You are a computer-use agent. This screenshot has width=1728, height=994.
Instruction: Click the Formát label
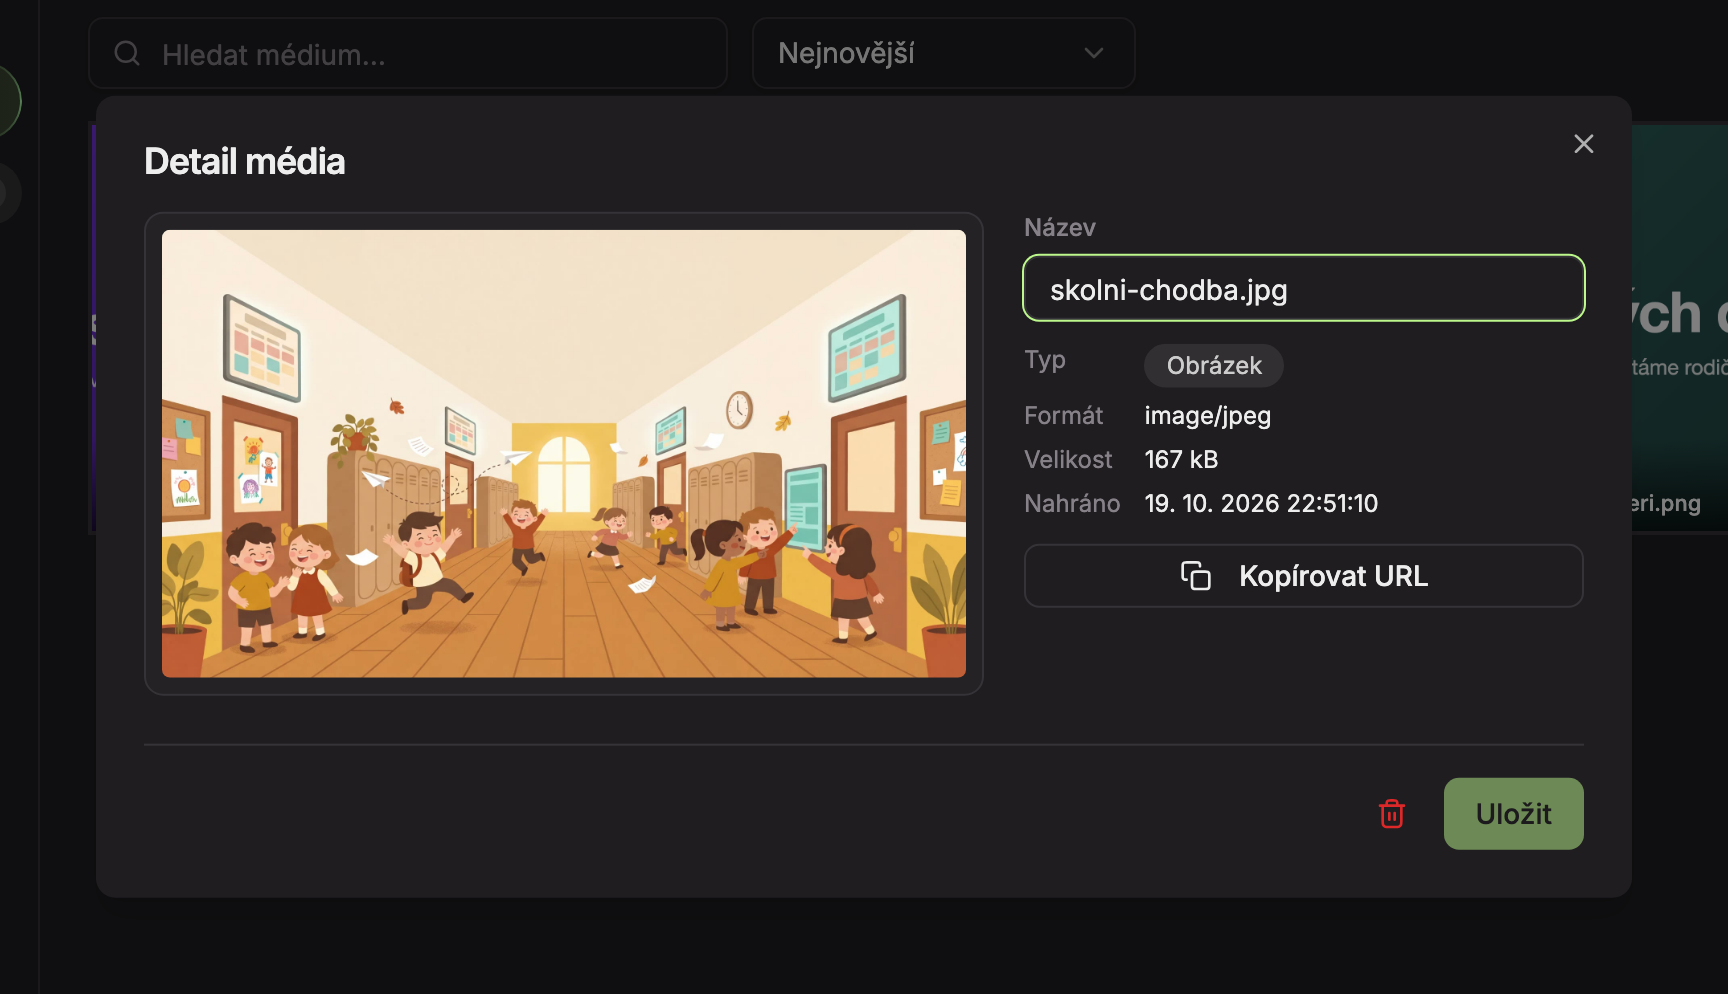[1063, 416]
